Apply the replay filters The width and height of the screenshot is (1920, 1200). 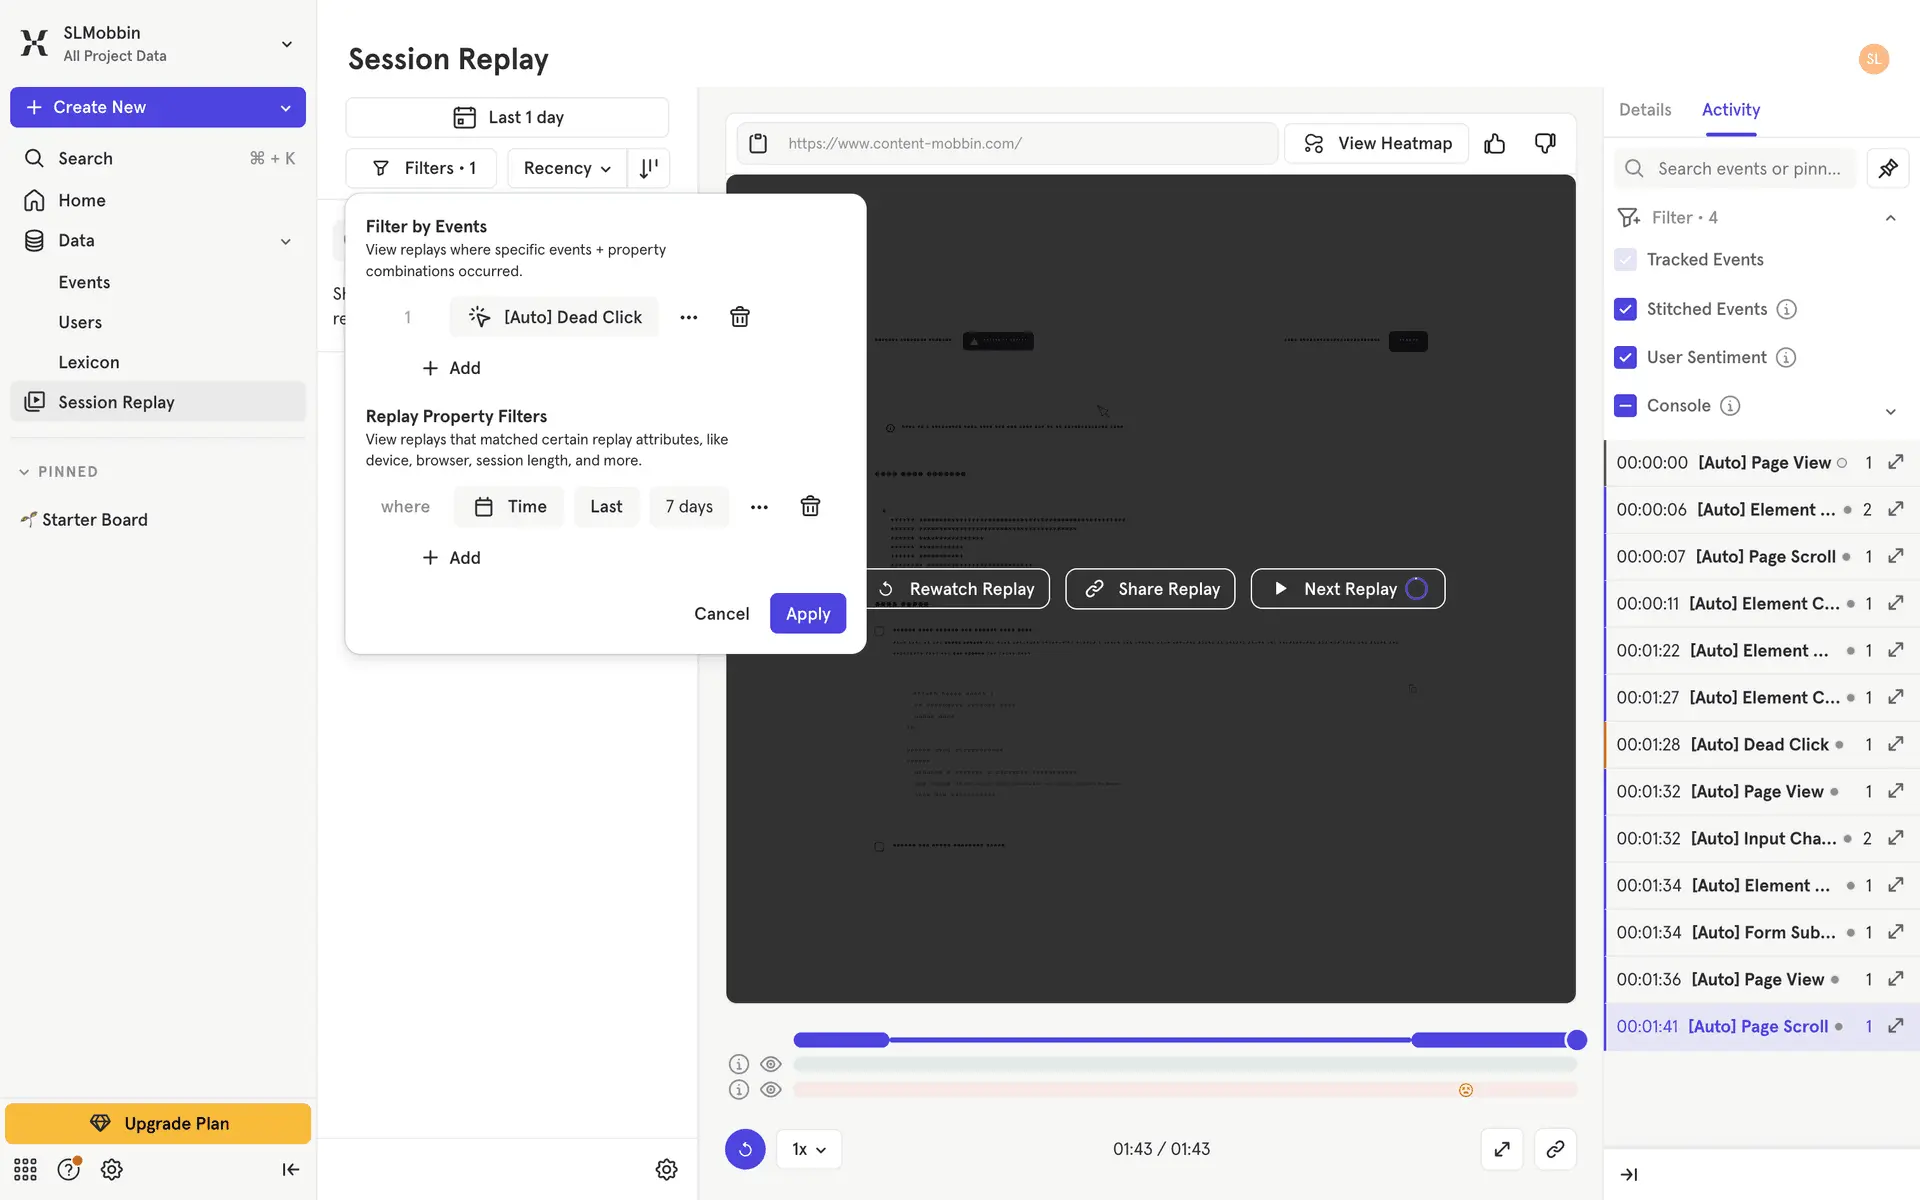pos(807,614)
